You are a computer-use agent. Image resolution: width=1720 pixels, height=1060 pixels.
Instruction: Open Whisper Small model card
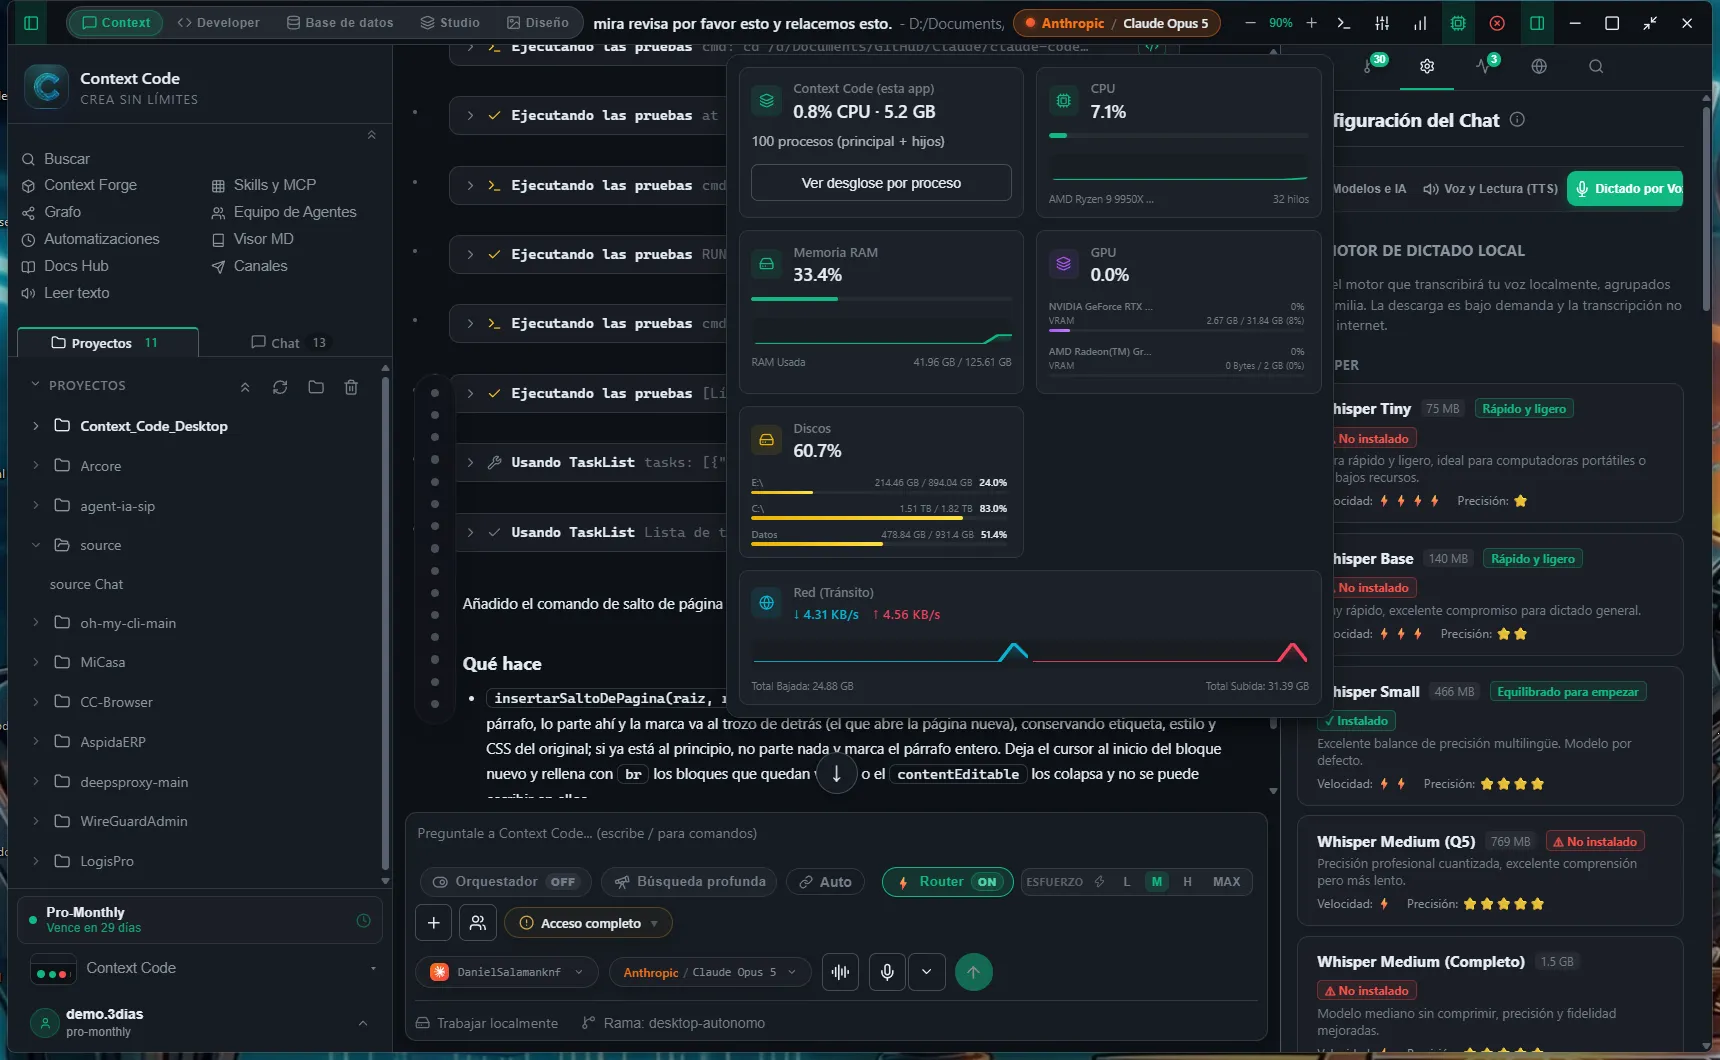point(1490,735)
